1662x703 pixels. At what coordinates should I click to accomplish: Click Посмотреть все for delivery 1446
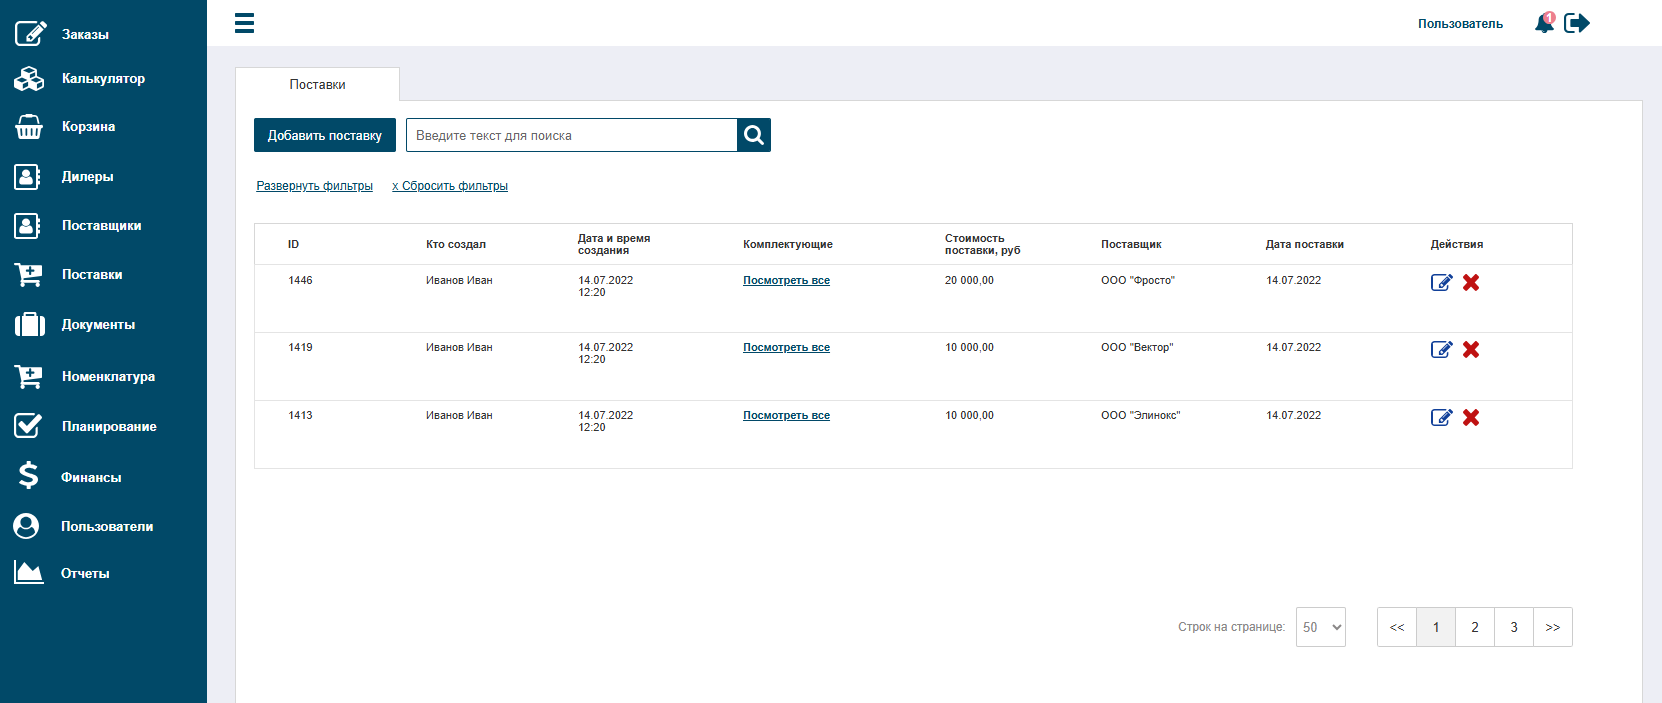[x=786, y=281]
